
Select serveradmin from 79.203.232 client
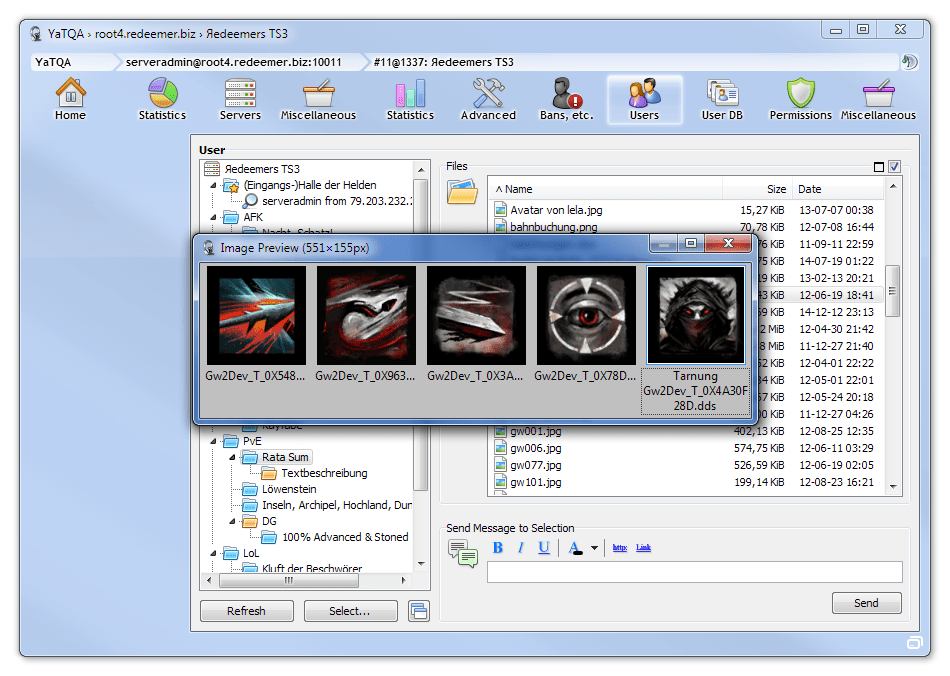tap(337, 201)
